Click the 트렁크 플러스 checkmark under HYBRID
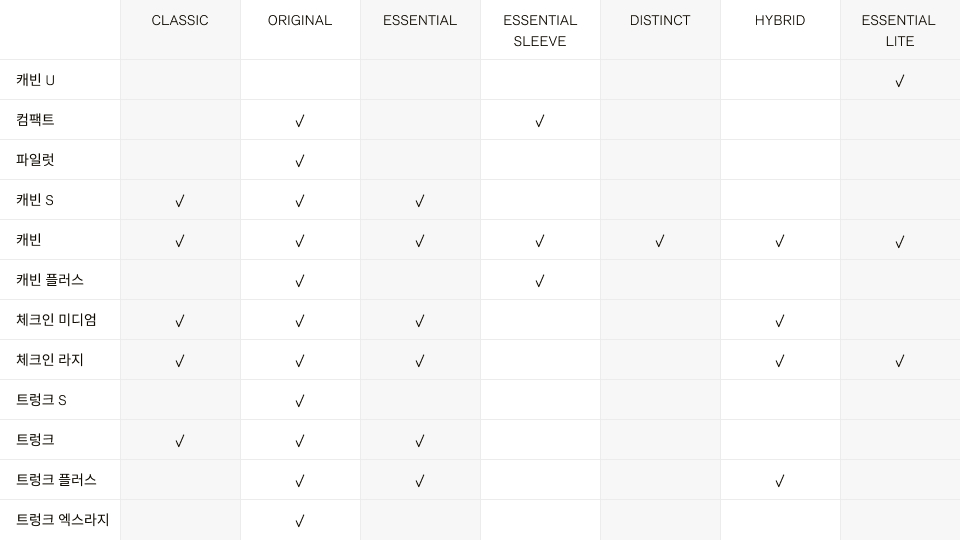960x540 pixels. [x=779, y=481]
